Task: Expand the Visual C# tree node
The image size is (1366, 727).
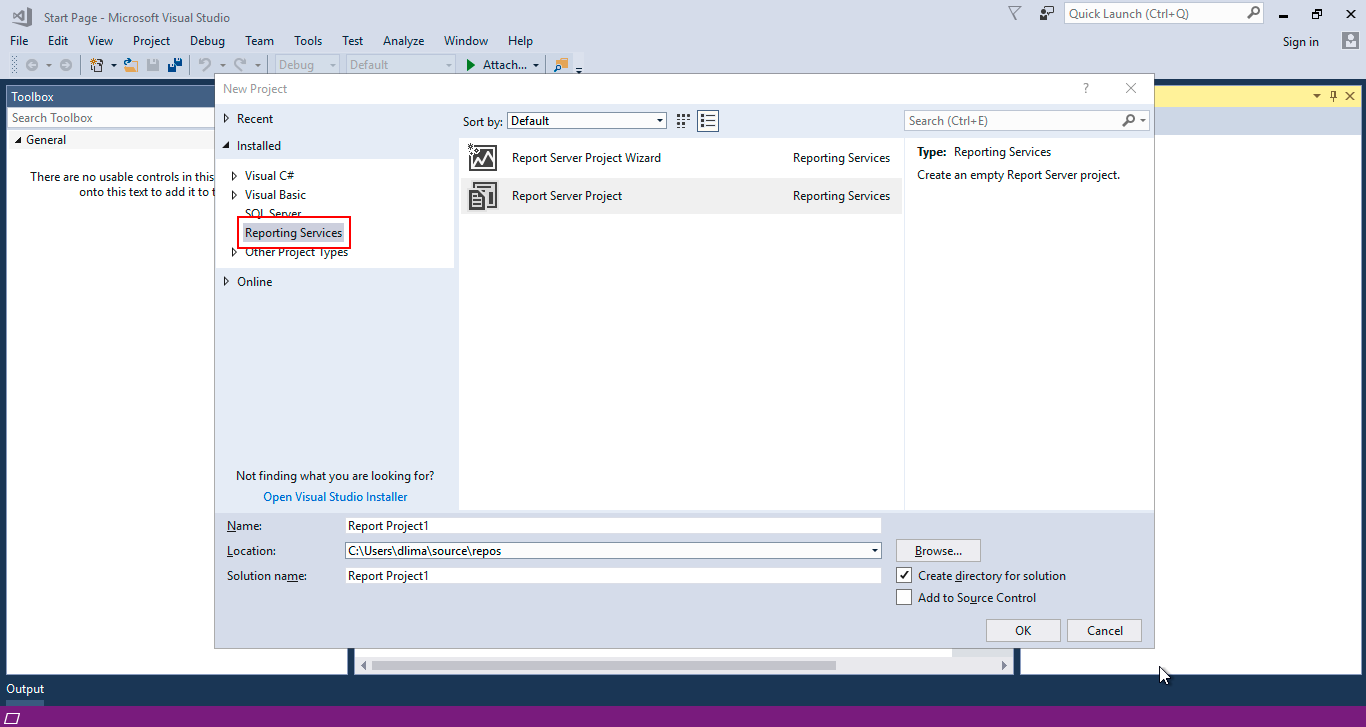Action: click(x=235, y=176)
